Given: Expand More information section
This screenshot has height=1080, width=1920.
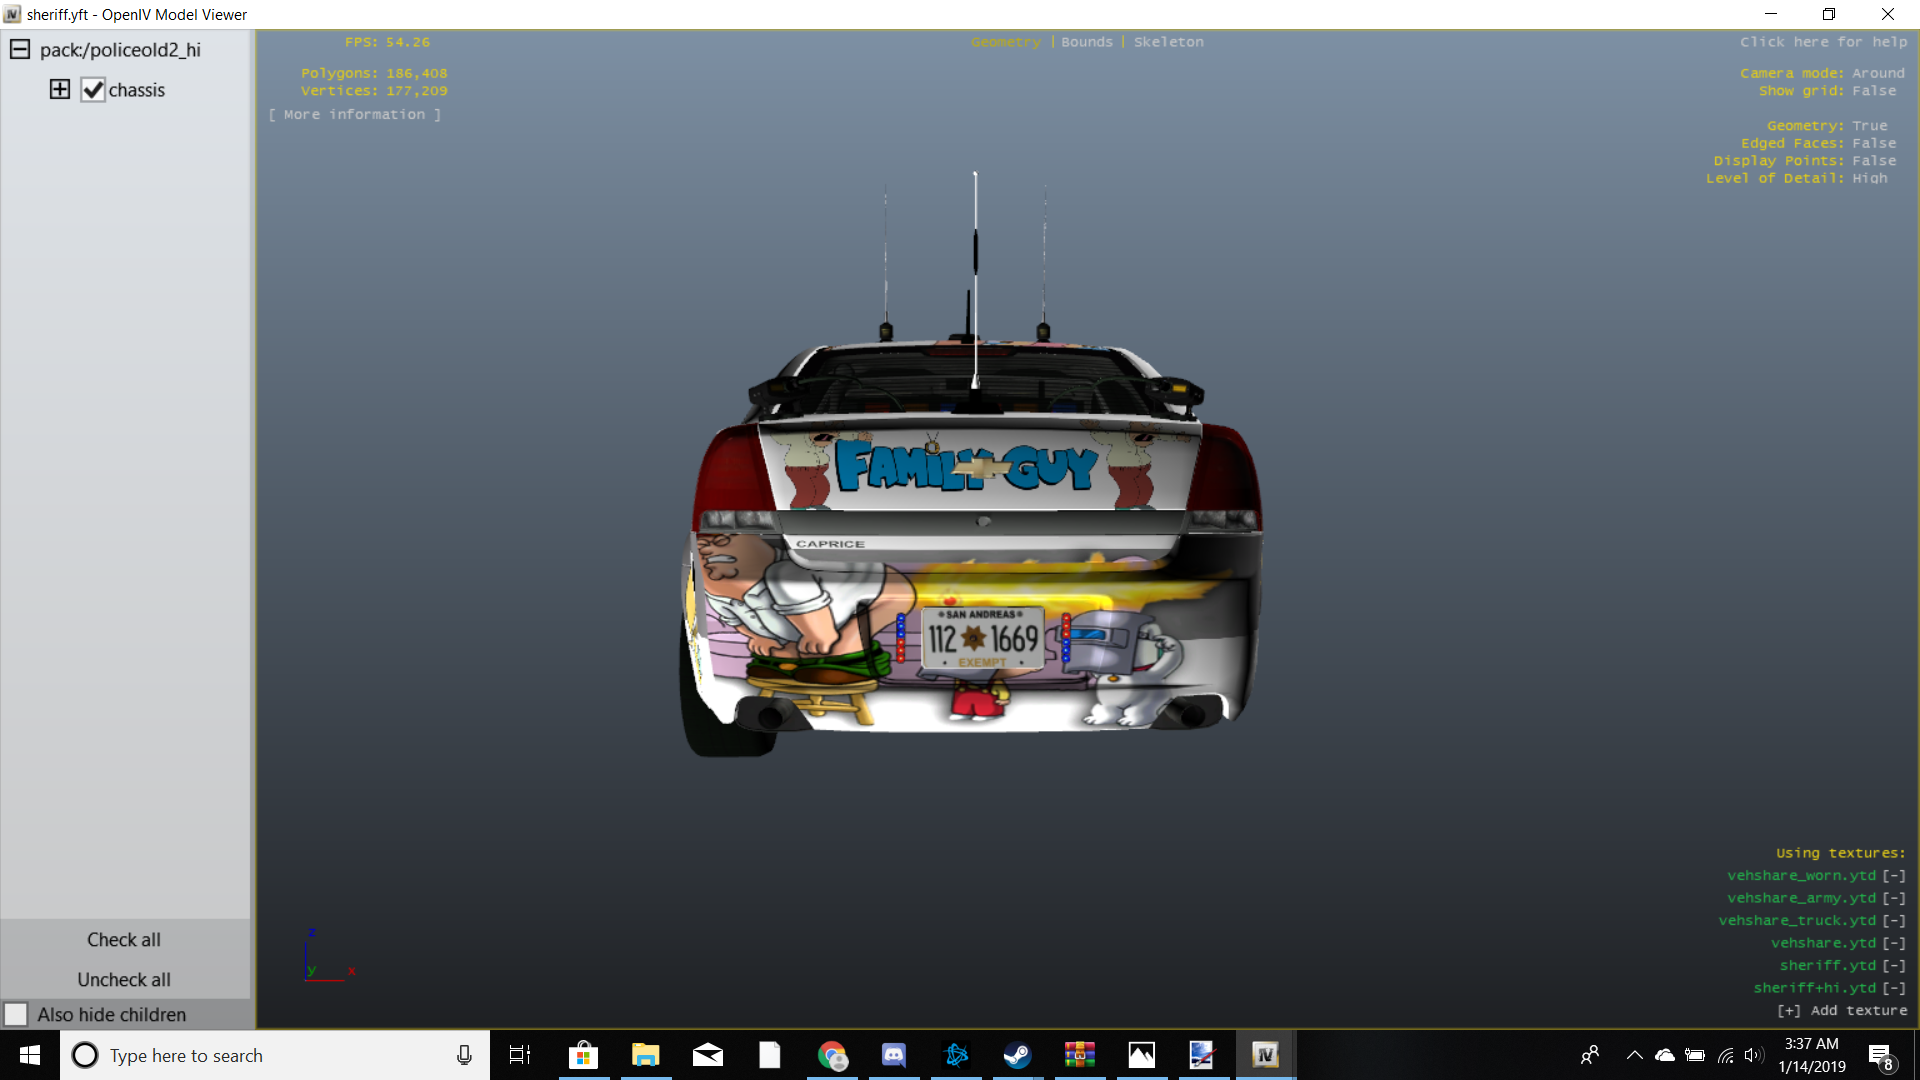Looking at the screenshot, I should (x=354, y=115).
